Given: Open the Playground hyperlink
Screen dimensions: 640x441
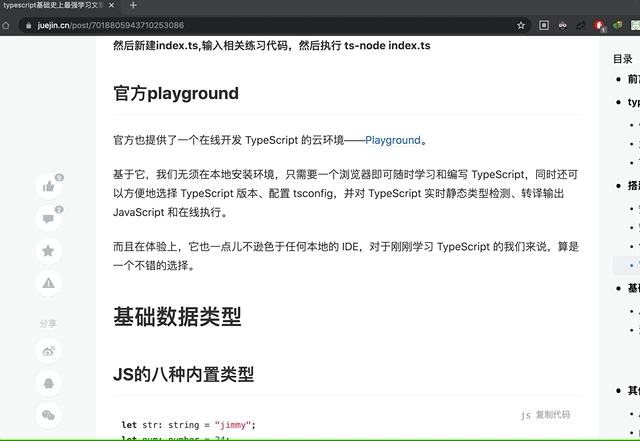Looking at the screenshot, I should pos(392,140).
